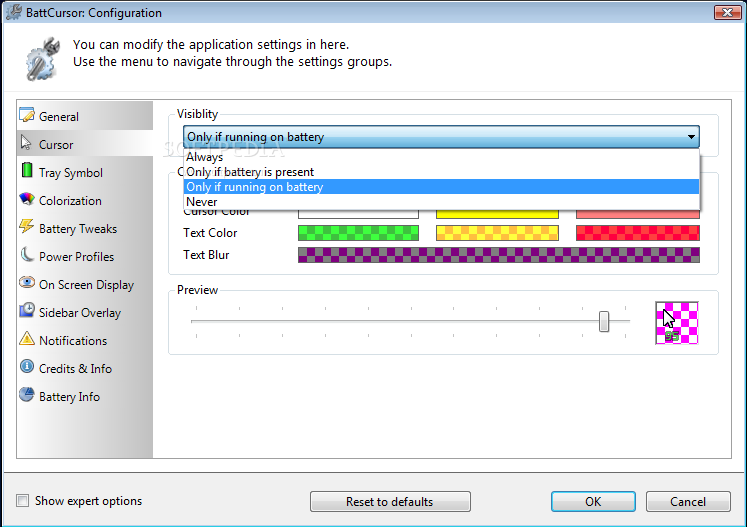Click the Cancel button
747x527 pixels.
pos(688,501)
